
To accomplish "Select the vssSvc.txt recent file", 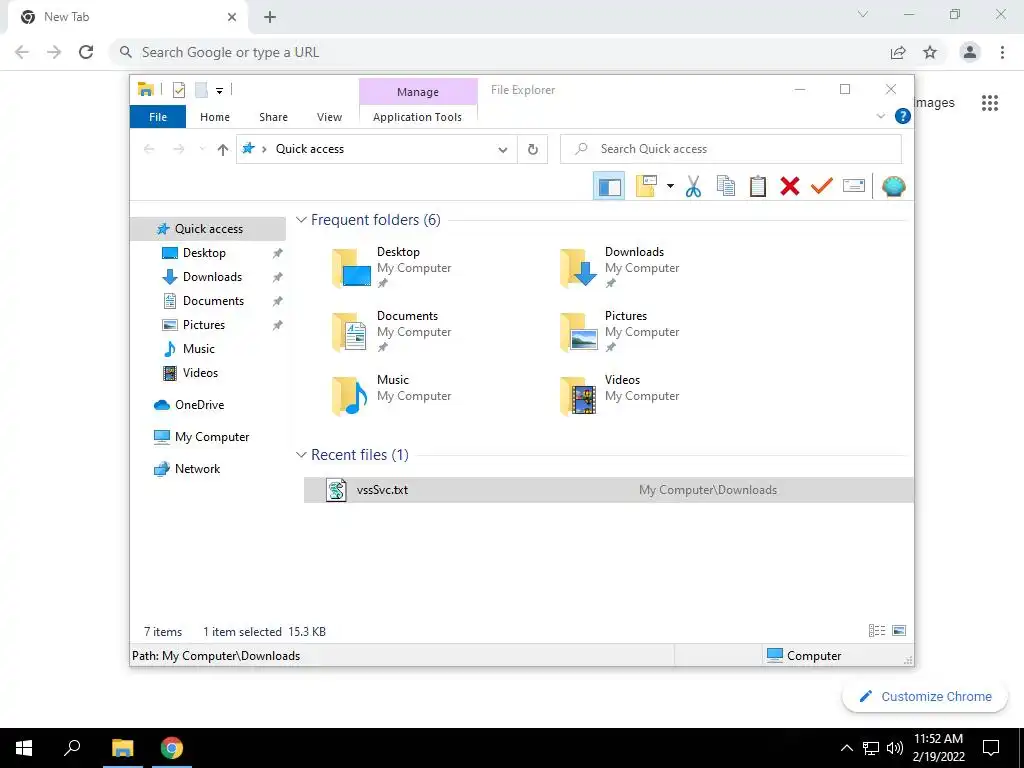I will point(608,490).
